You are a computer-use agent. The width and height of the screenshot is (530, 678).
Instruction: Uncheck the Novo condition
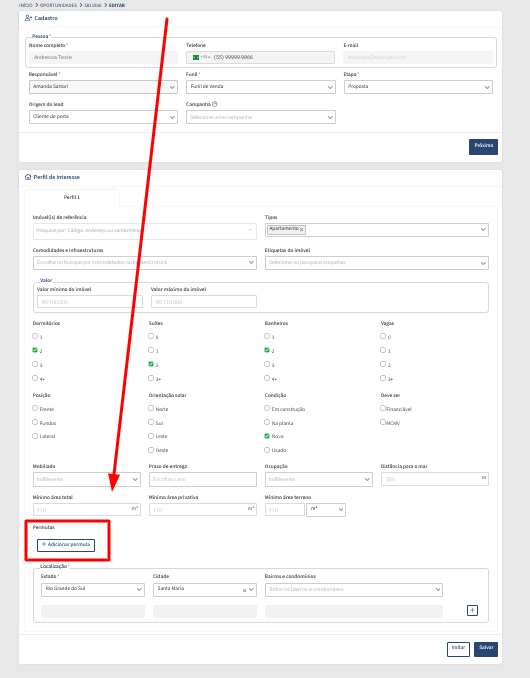point(267,436)
